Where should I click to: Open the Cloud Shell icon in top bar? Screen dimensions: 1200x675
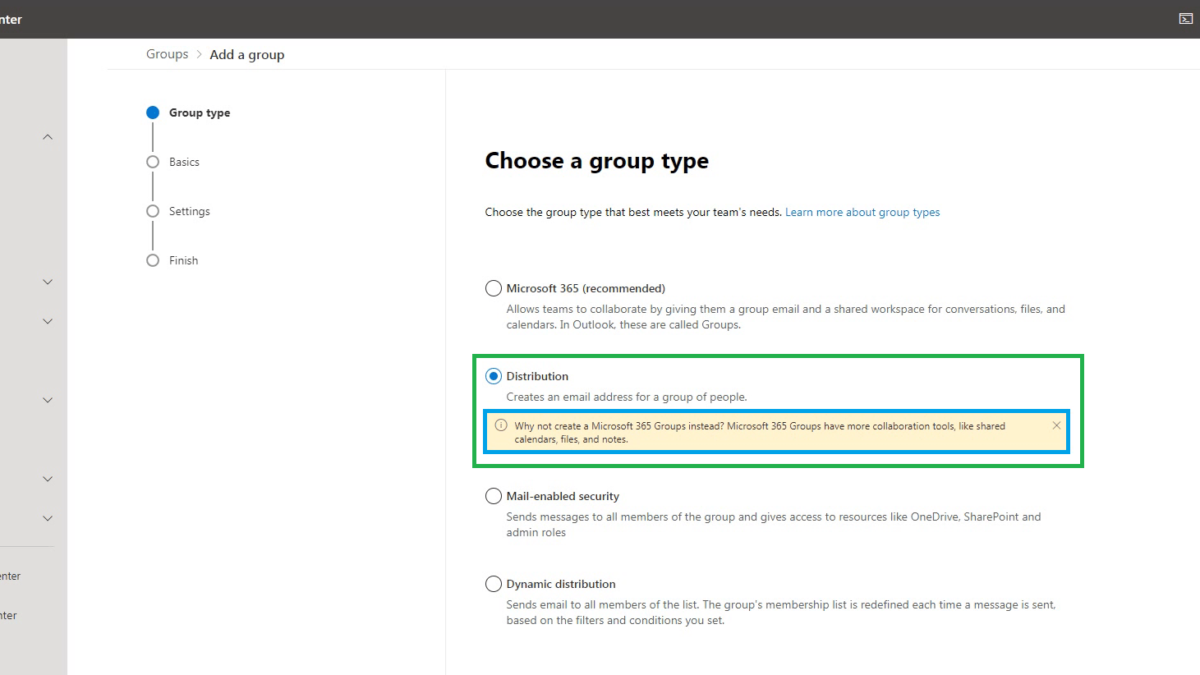click(x=1186, y=19)
